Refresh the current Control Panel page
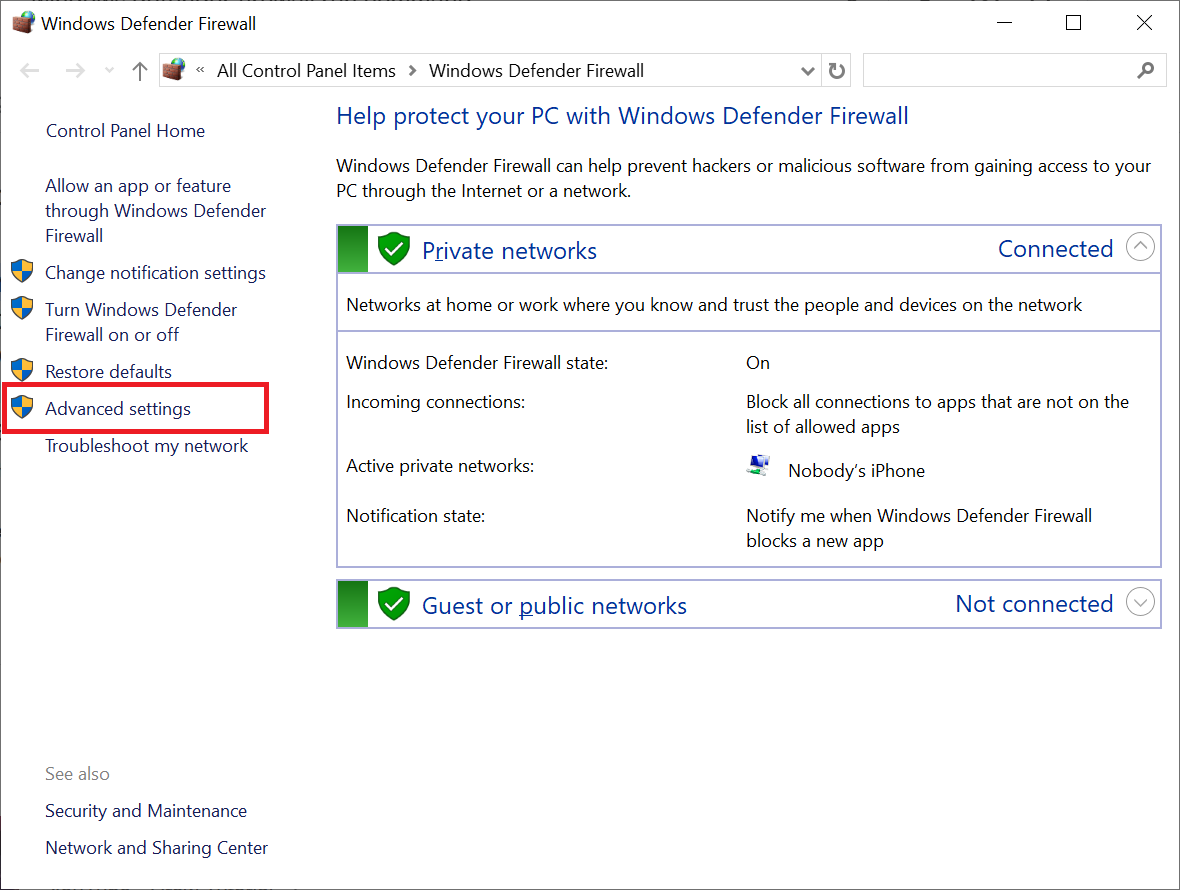Screen dimensions: 1180x890 [x=837, y=70]
